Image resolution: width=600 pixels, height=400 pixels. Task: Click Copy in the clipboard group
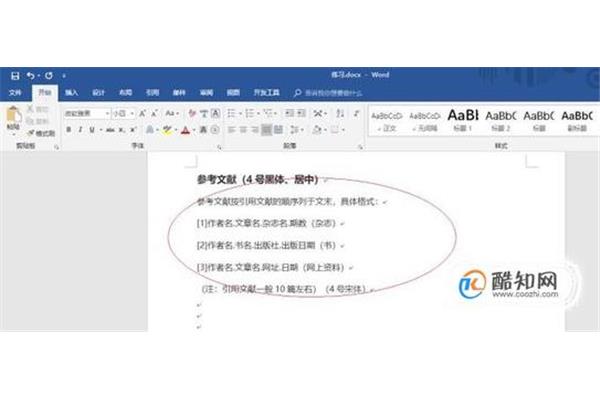(38, 121)
